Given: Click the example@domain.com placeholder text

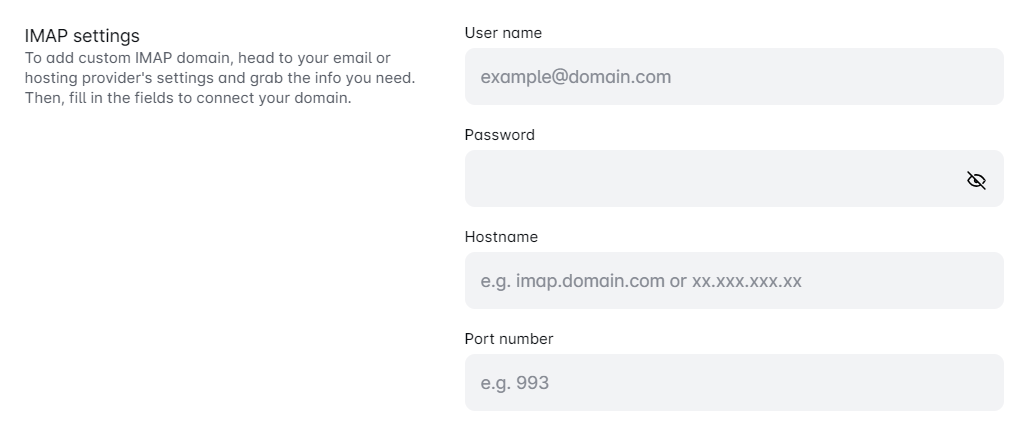Looking at the screenshot, I should (x=575, y=77).
